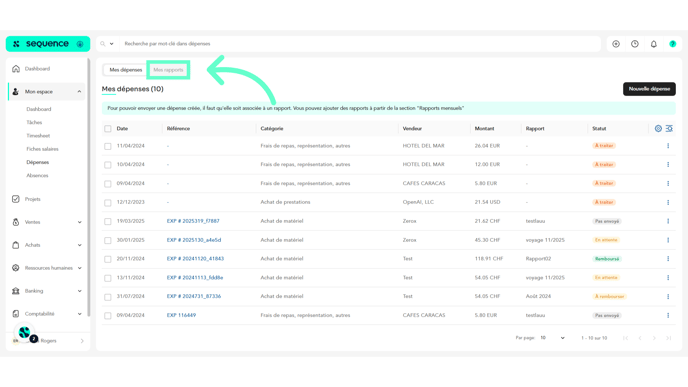Screen dimensions: 688x387
Task: Switch to Mes rapports tab
Action: coord(168,70)
